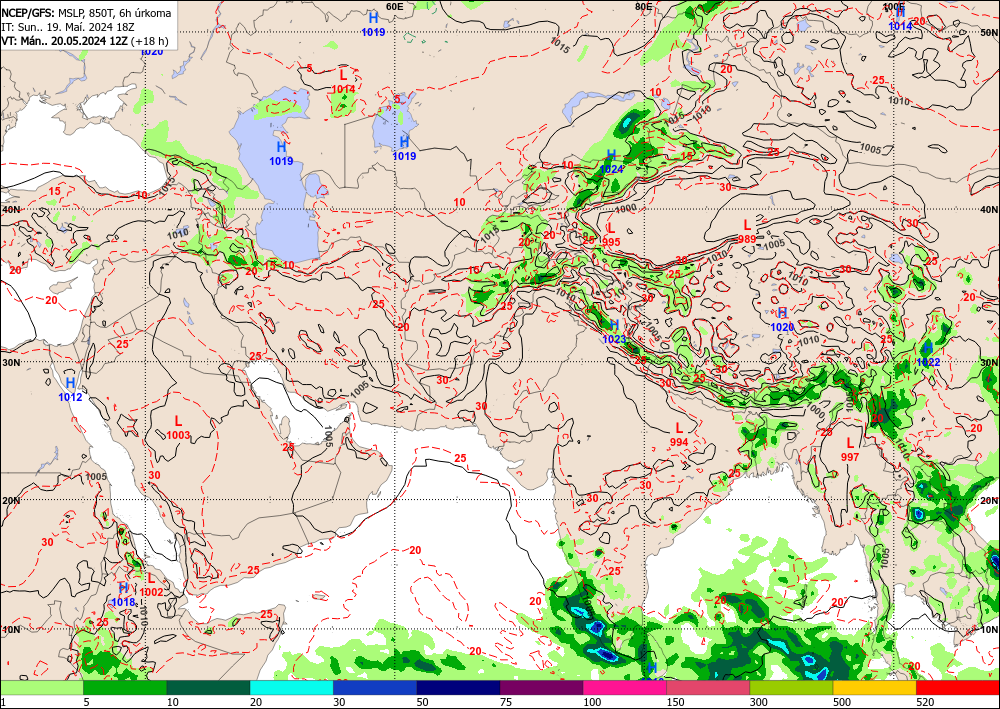This screenshot has height=709, width=1000.
Task: Click the 'H 1024' high pressure label
Action: coord(612,162)
